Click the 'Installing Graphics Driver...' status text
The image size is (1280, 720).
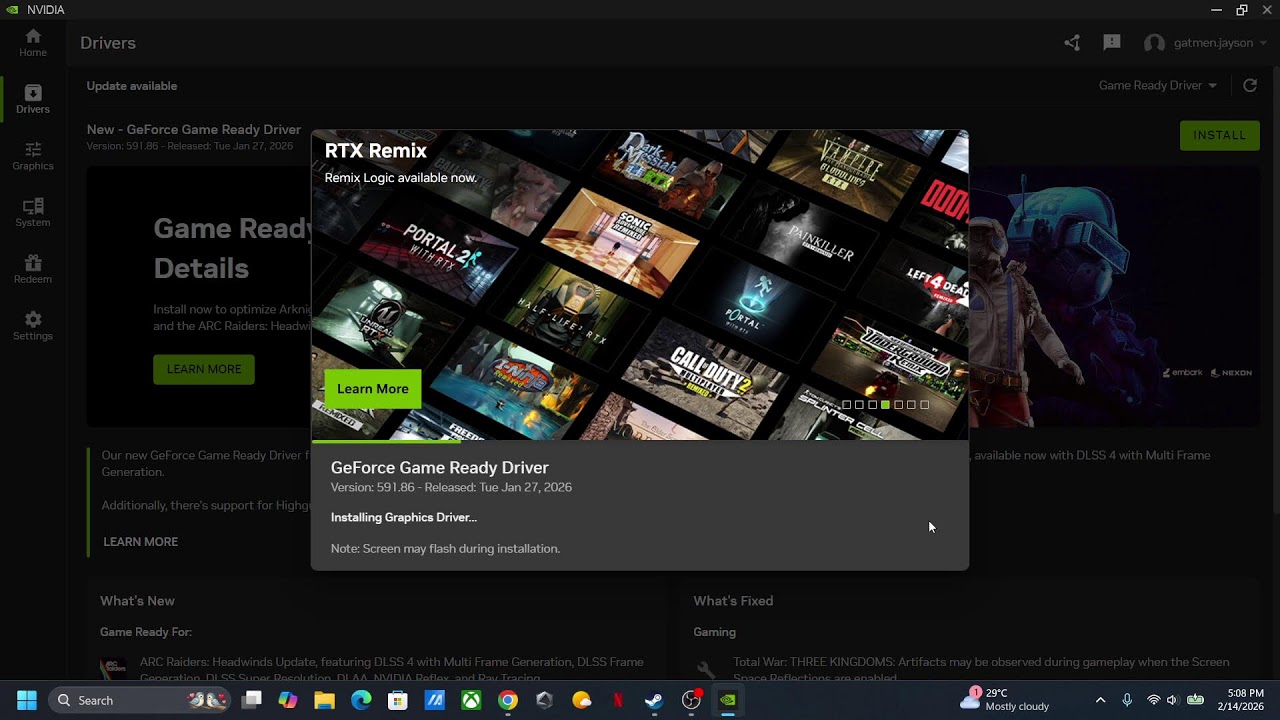[404, 517]
